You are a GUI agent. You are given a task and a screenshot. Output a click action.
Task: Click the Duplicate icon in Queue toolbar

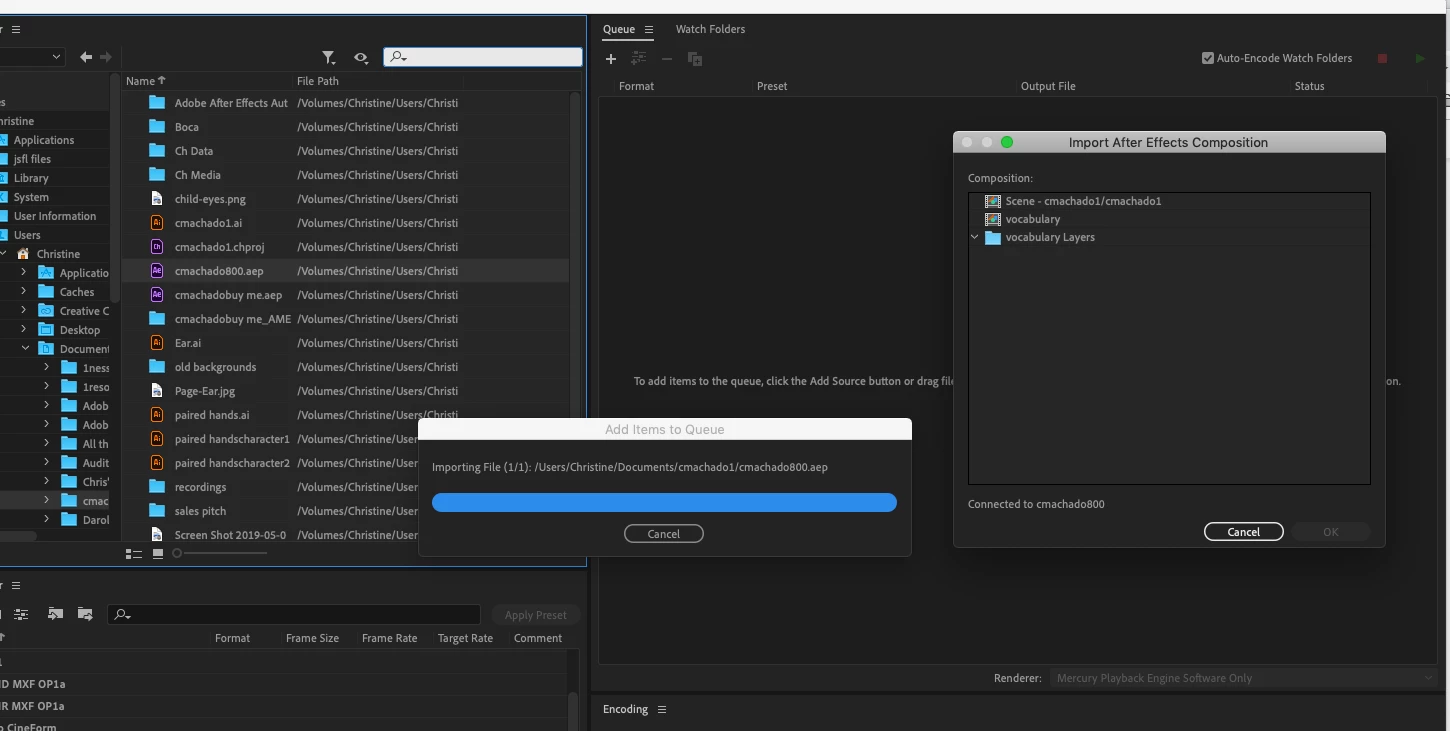click(x=695, y=59)
